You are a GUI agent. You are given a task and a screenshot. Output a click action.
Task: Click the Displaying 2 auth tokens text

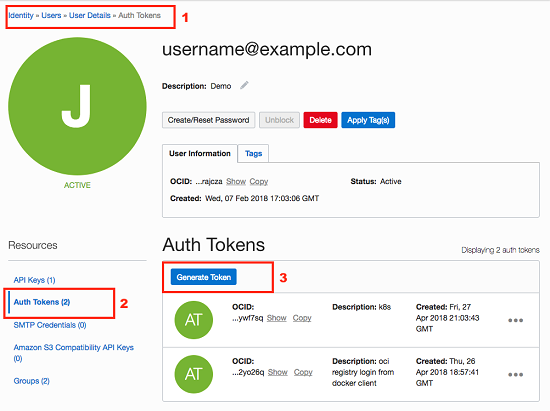point(500,250)
